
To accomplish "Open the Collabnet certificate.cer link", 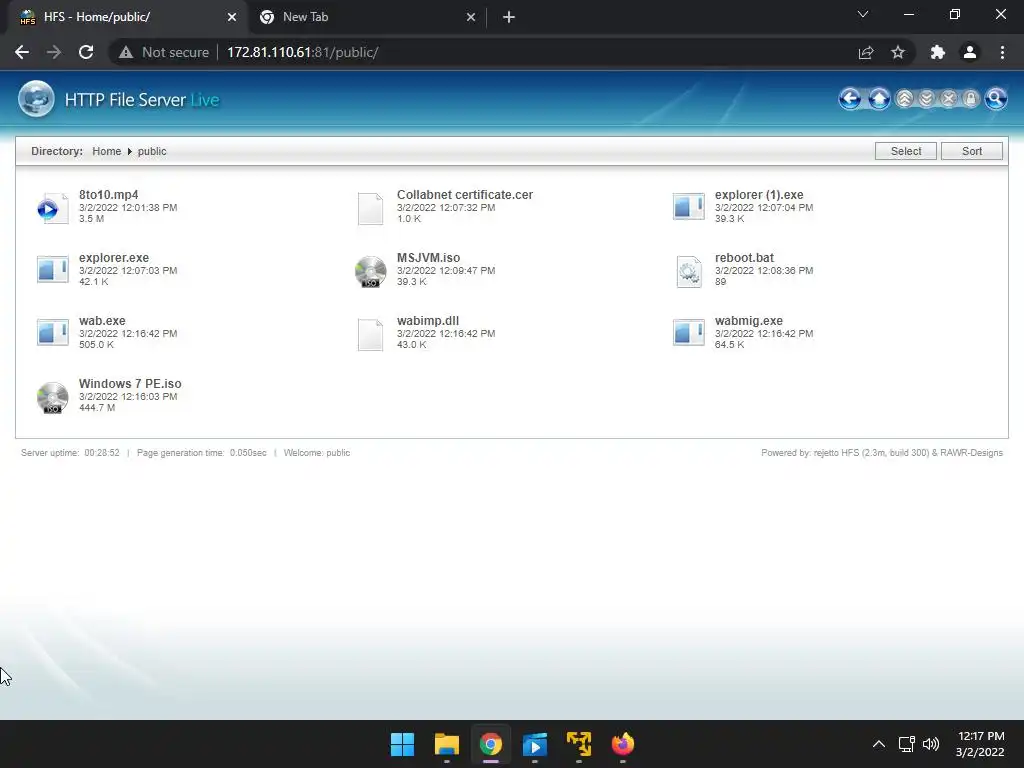I will [x=465, y=195].
